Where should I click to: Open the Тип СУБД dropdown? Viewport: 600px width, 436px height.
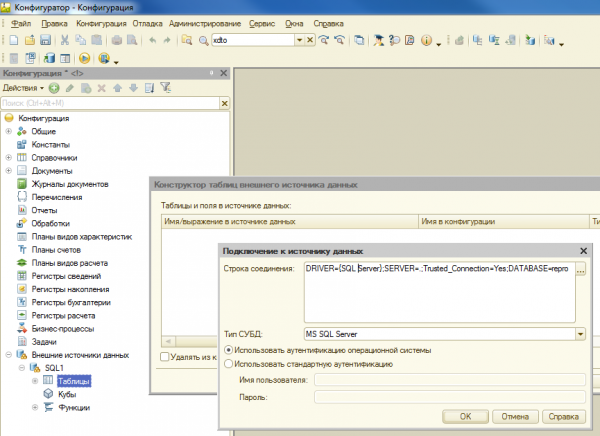(x=580, y=335)
